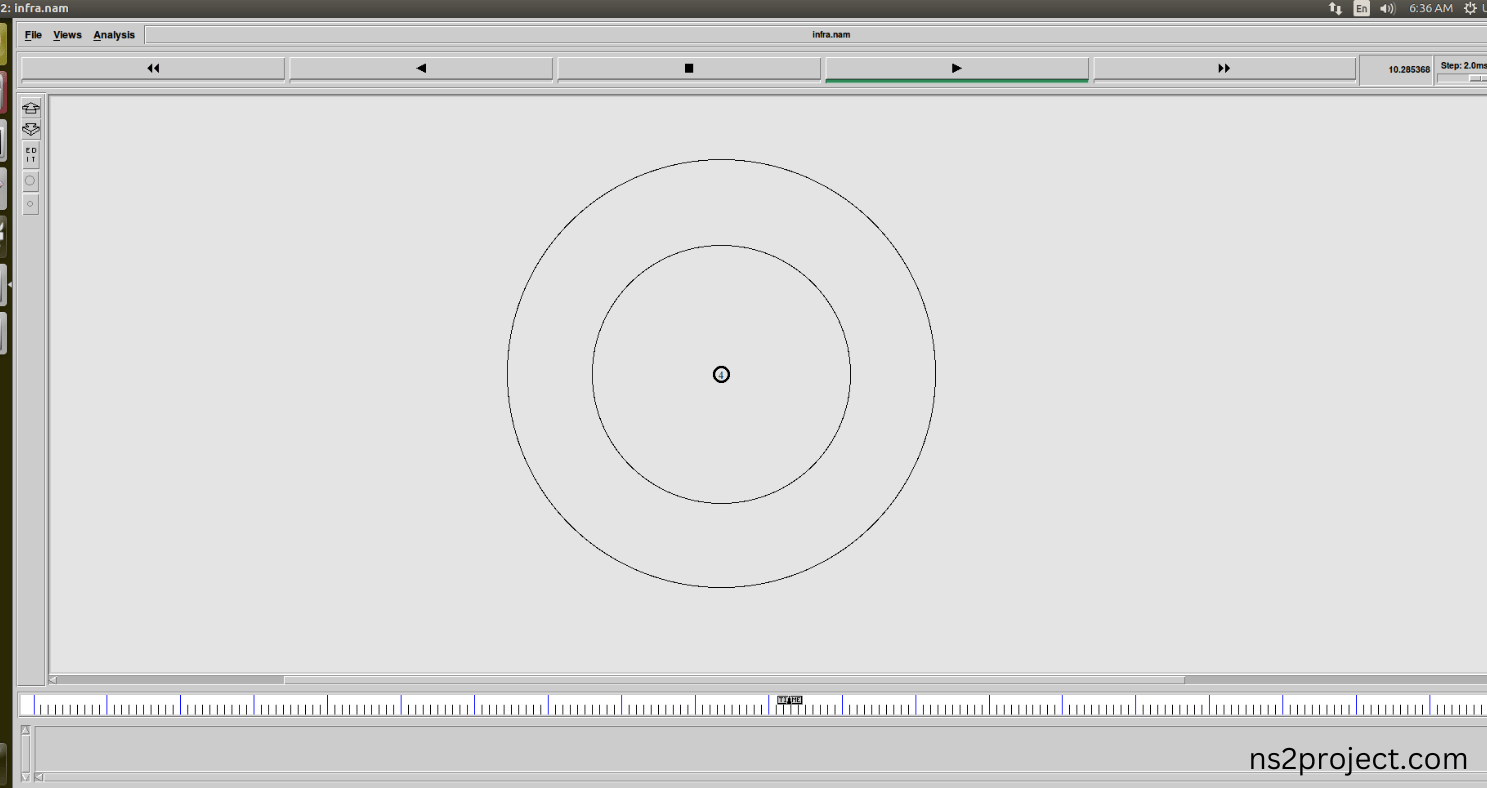Click the timeline position marker
Image resolution: width=1487 pixels, height=788 pixels.
point(790,700)
